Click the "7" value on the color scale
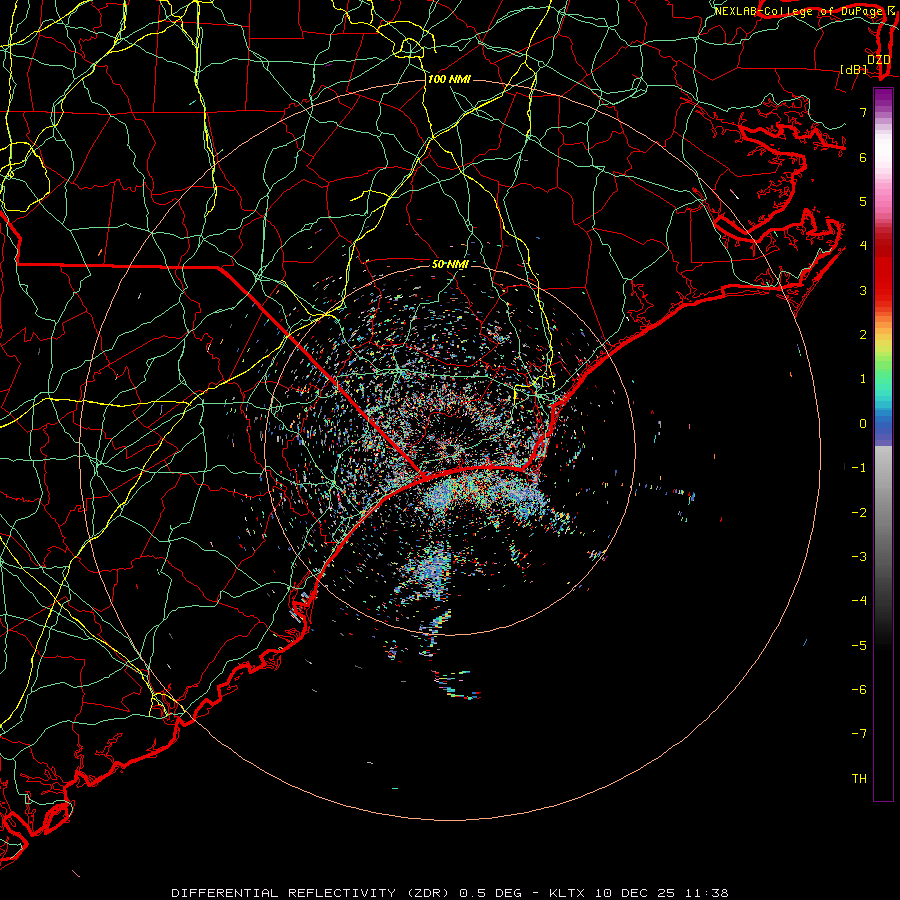The height and width of the screenshot is (900, 900). point(863,112)
